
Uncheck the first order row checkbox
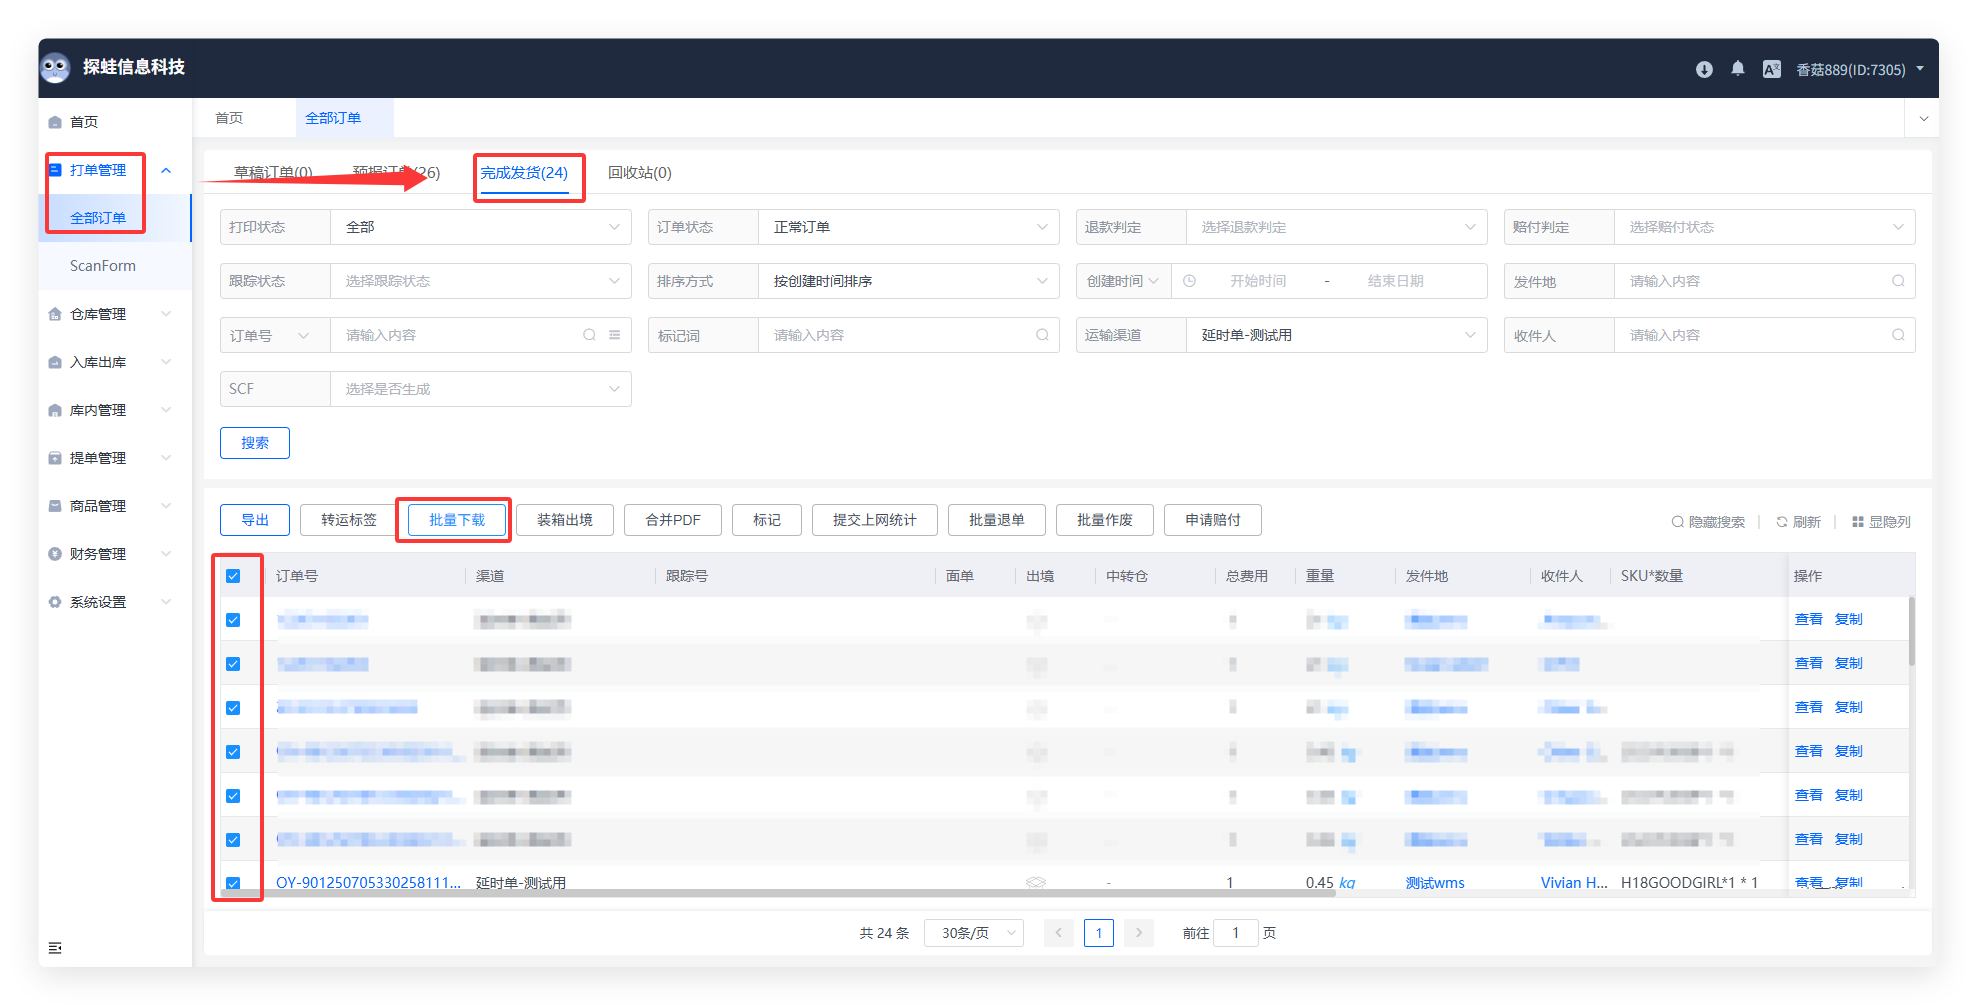(233, 620)
